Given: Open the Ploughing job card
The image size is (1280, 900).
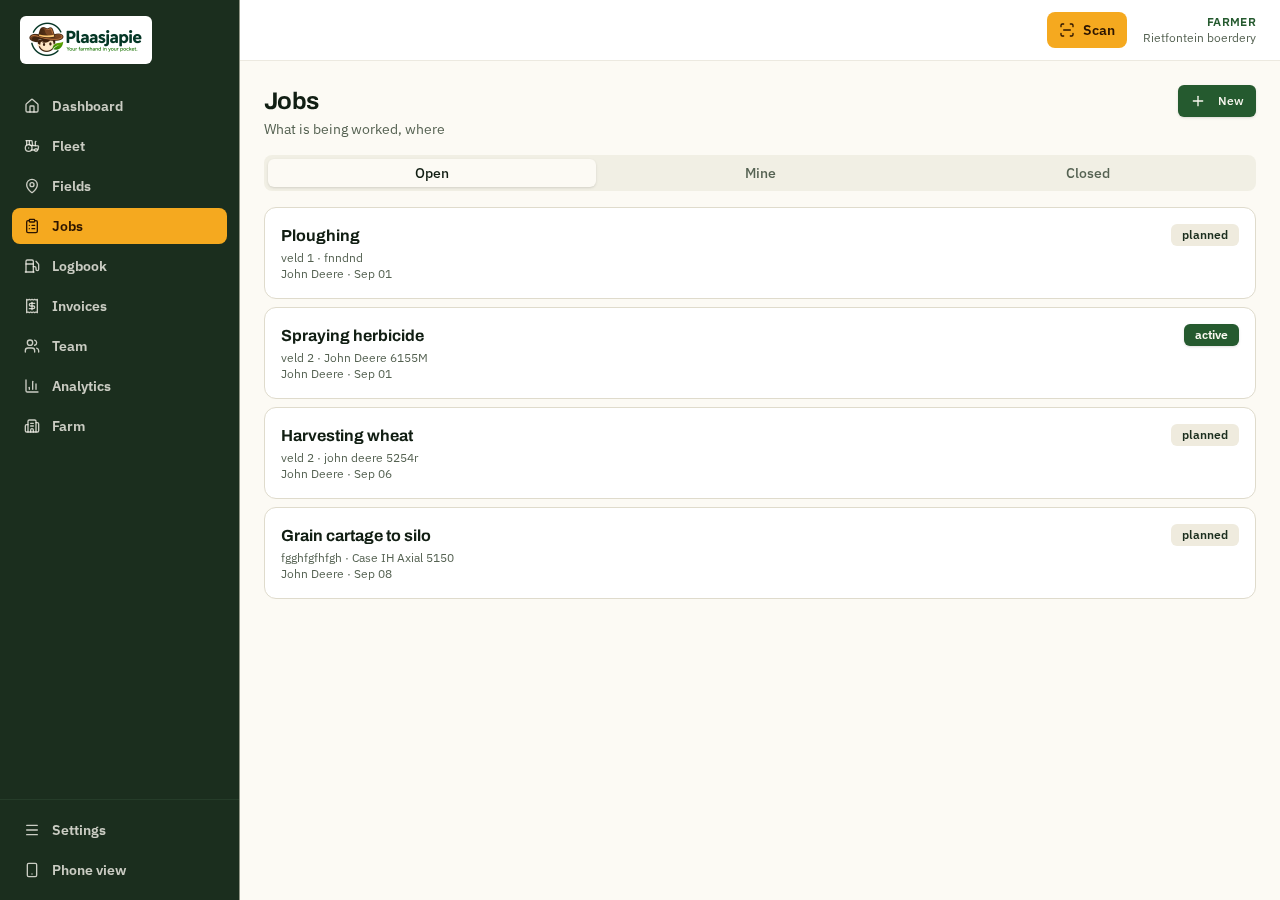Looking at the screenshot, I should (760, 253).
